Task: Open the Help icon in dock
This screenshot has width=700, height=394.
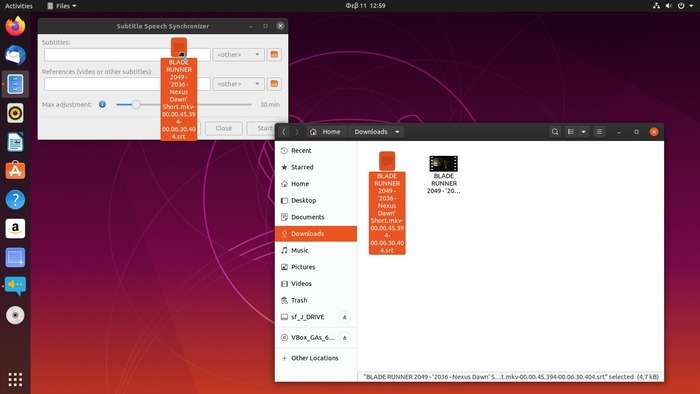Action: pos(15,199)
